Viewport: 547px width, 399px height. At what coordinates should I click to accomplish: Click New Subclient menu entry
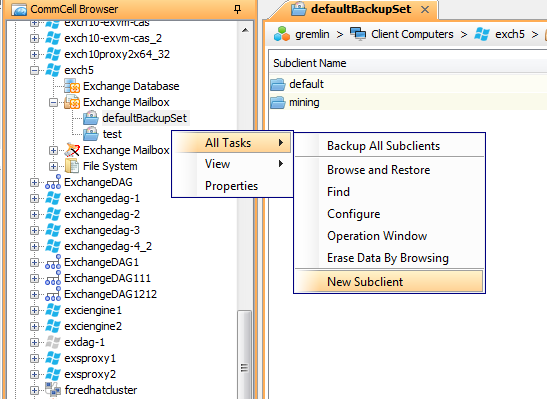tap(389, 281)
